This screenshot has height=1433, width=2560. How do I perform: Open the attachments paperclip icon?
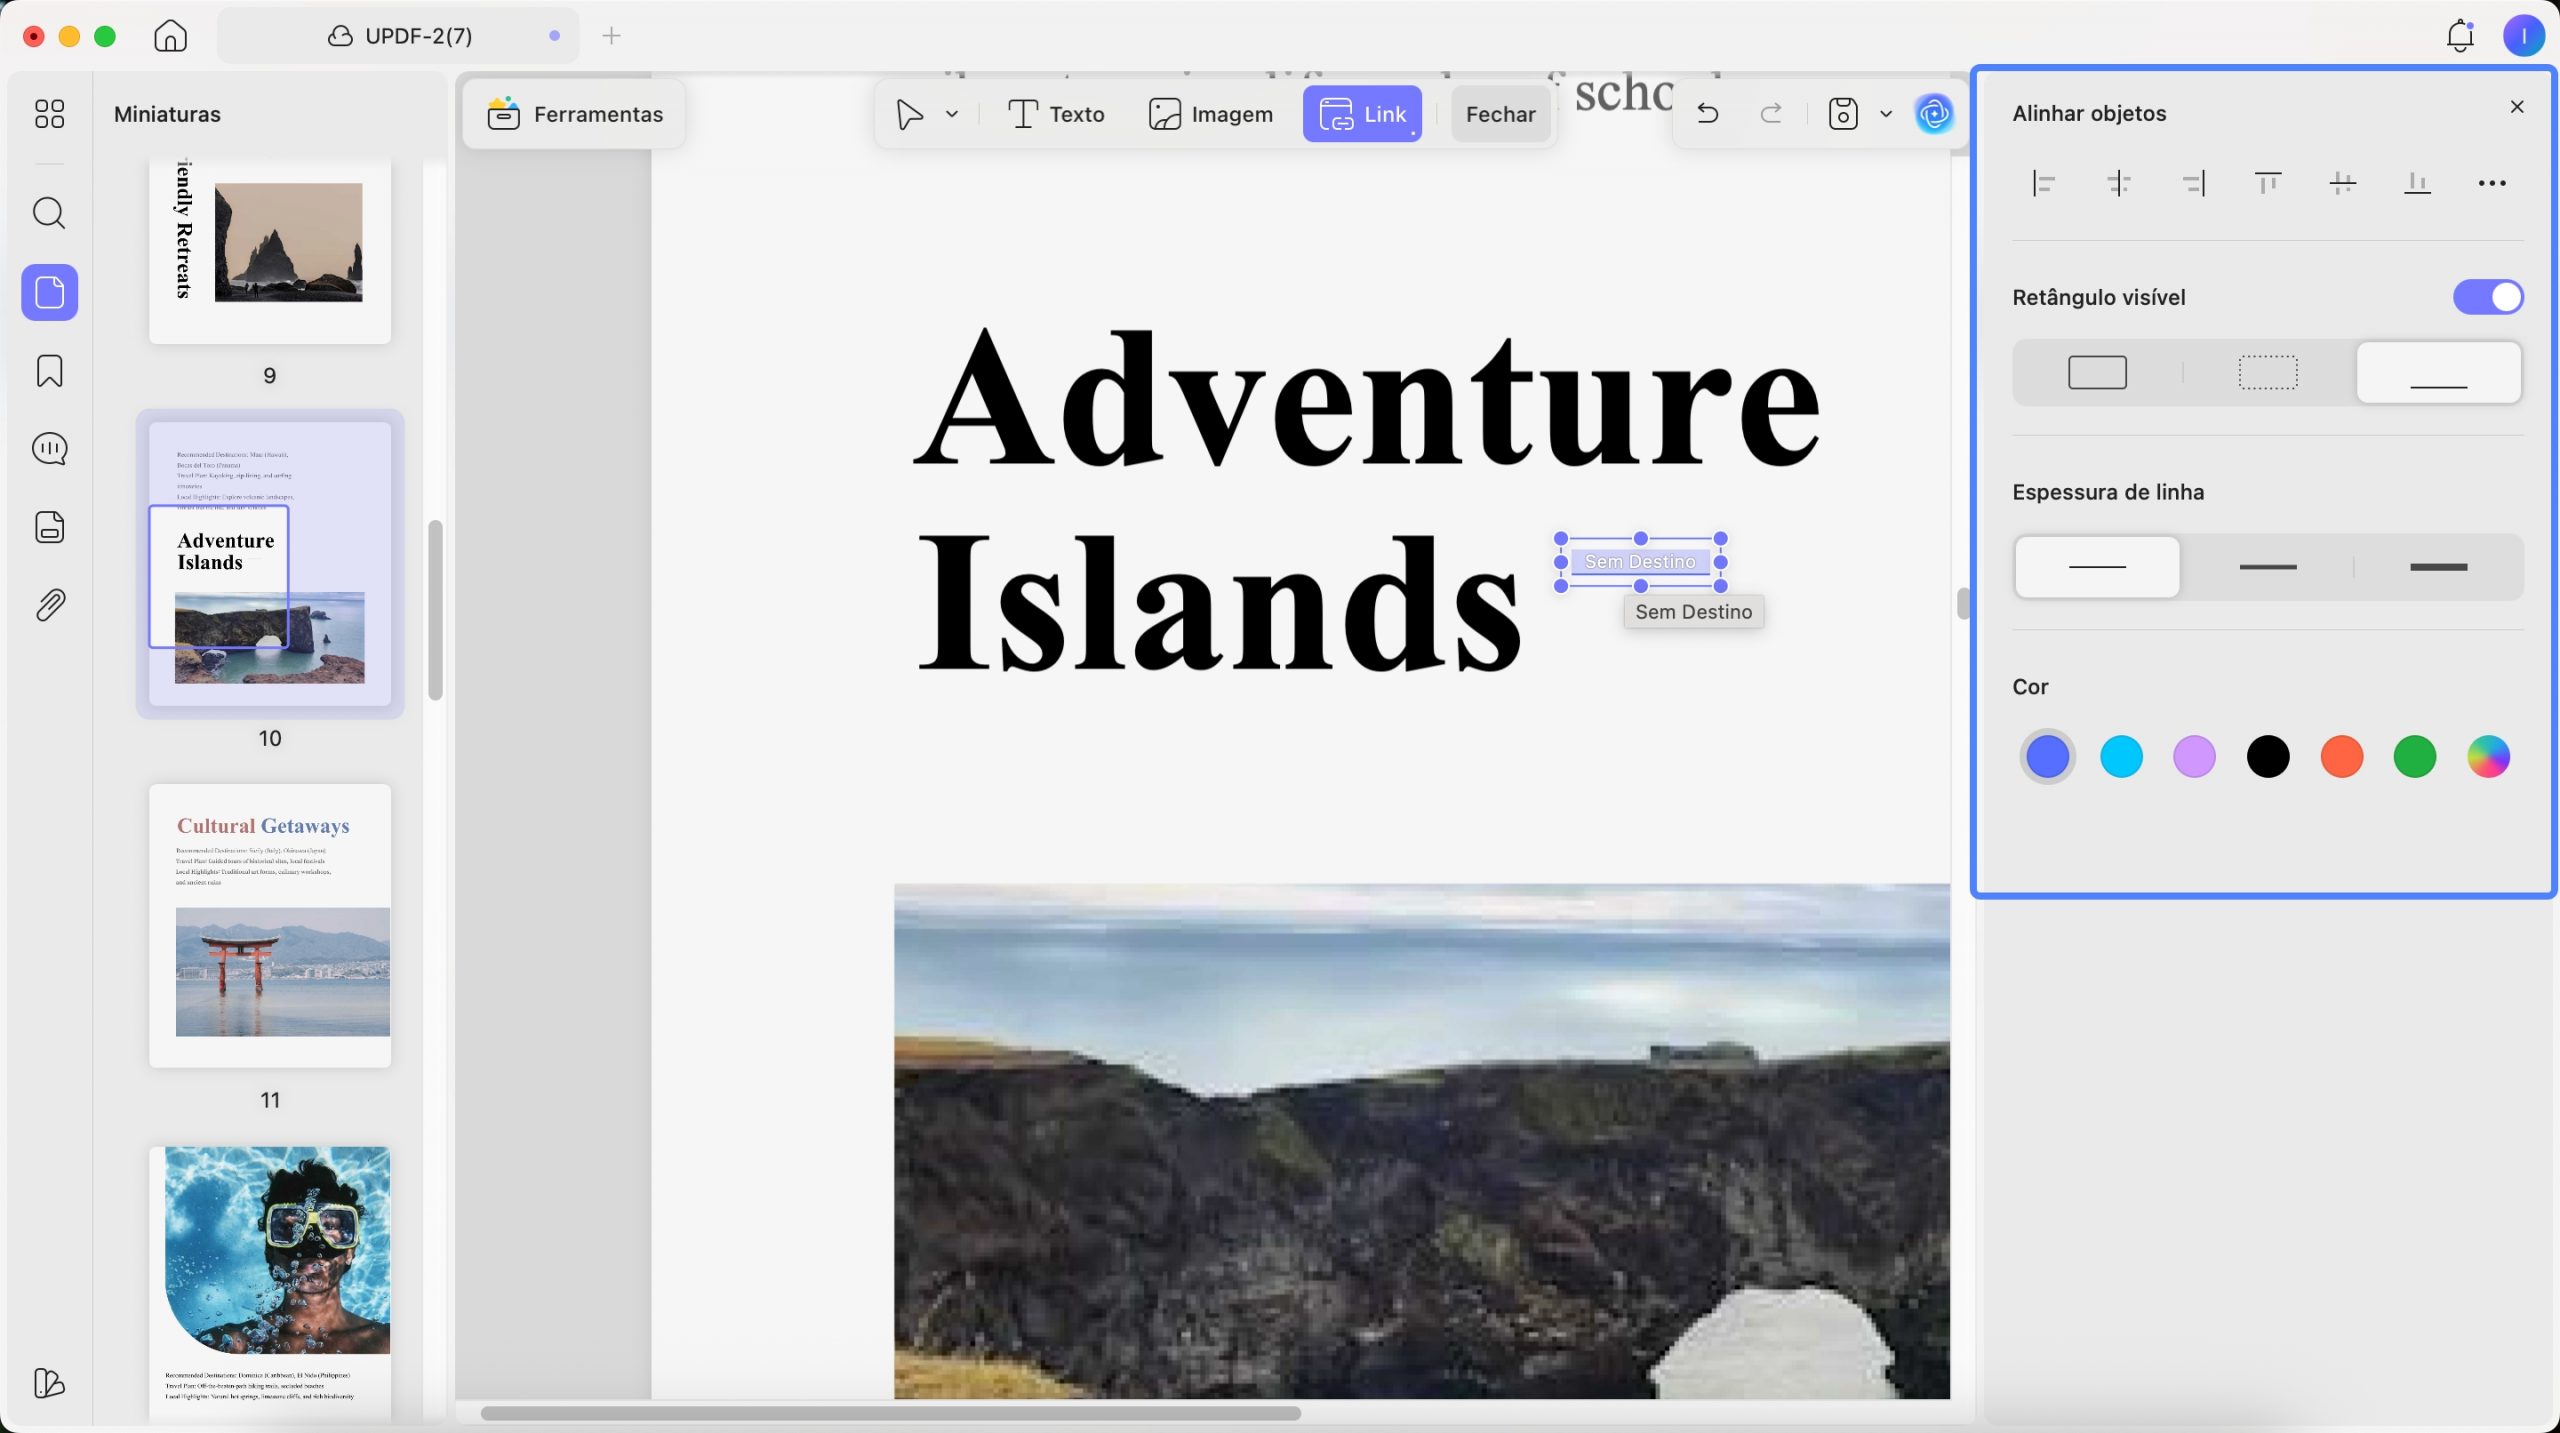pos(49,605)
